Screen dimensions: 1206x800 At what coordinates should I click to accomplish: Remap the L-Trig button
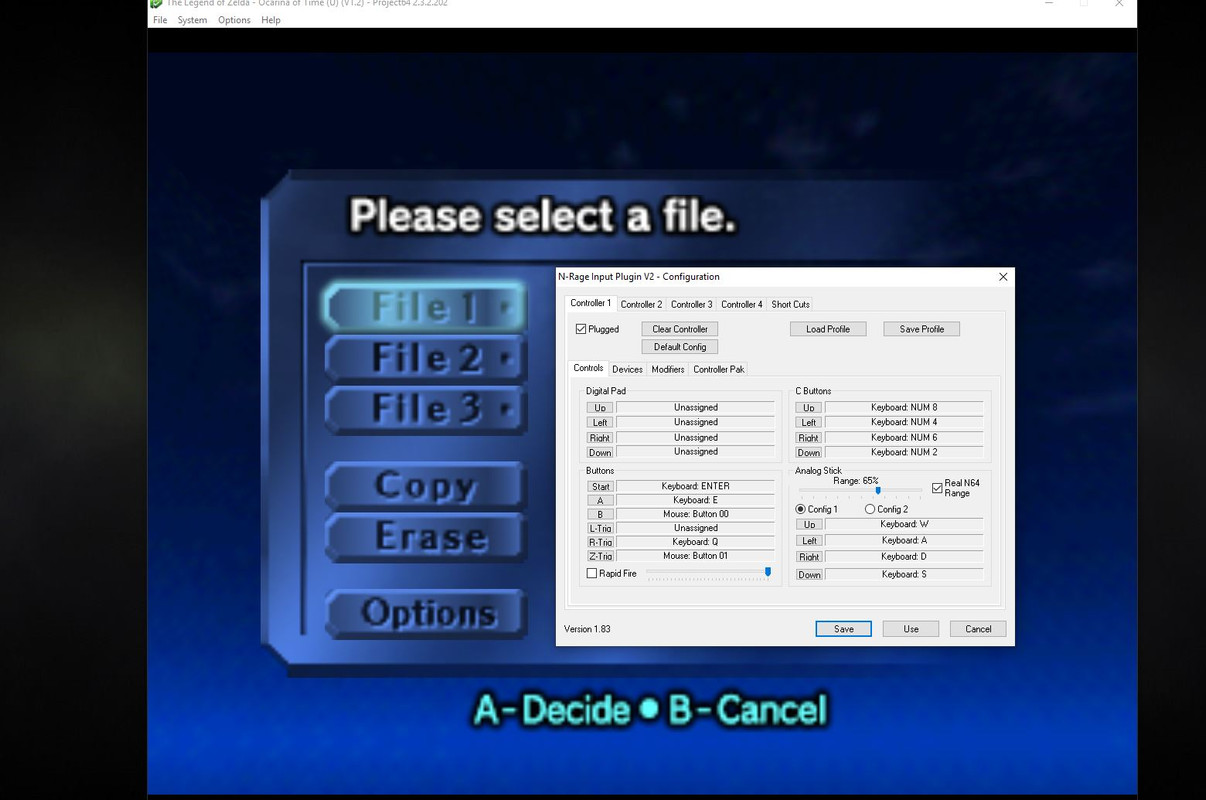point(600,529)
